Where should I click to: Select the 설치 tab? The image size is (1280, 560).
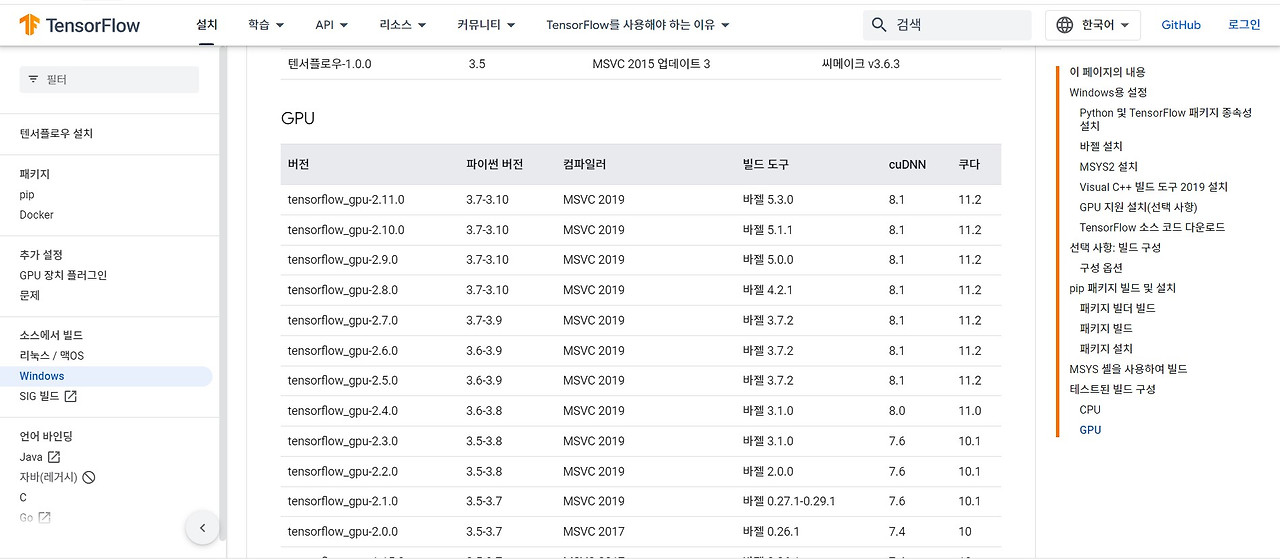207,25
